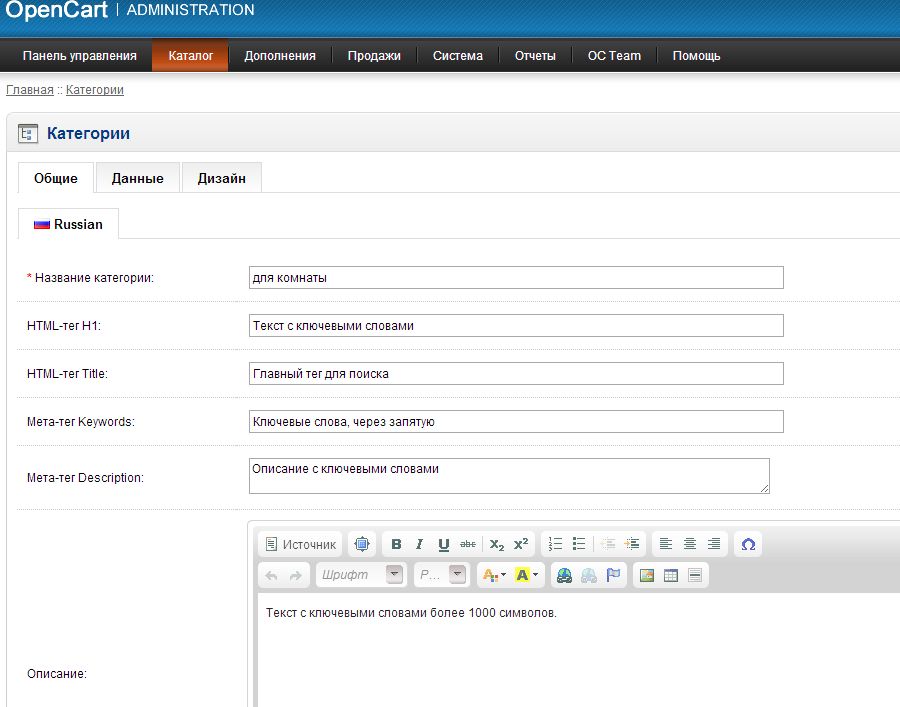Insert a table in the editor
This screenshot has width=900, height=707.
[671, 575]
